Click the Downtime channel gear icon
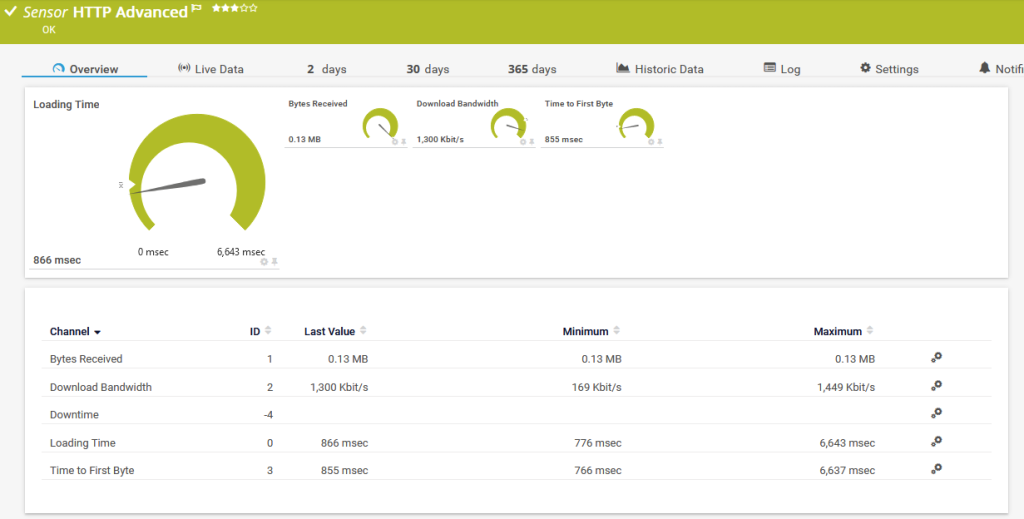Image resolution: width=1024 pixels, height=519 pixels. pos(936,413)
